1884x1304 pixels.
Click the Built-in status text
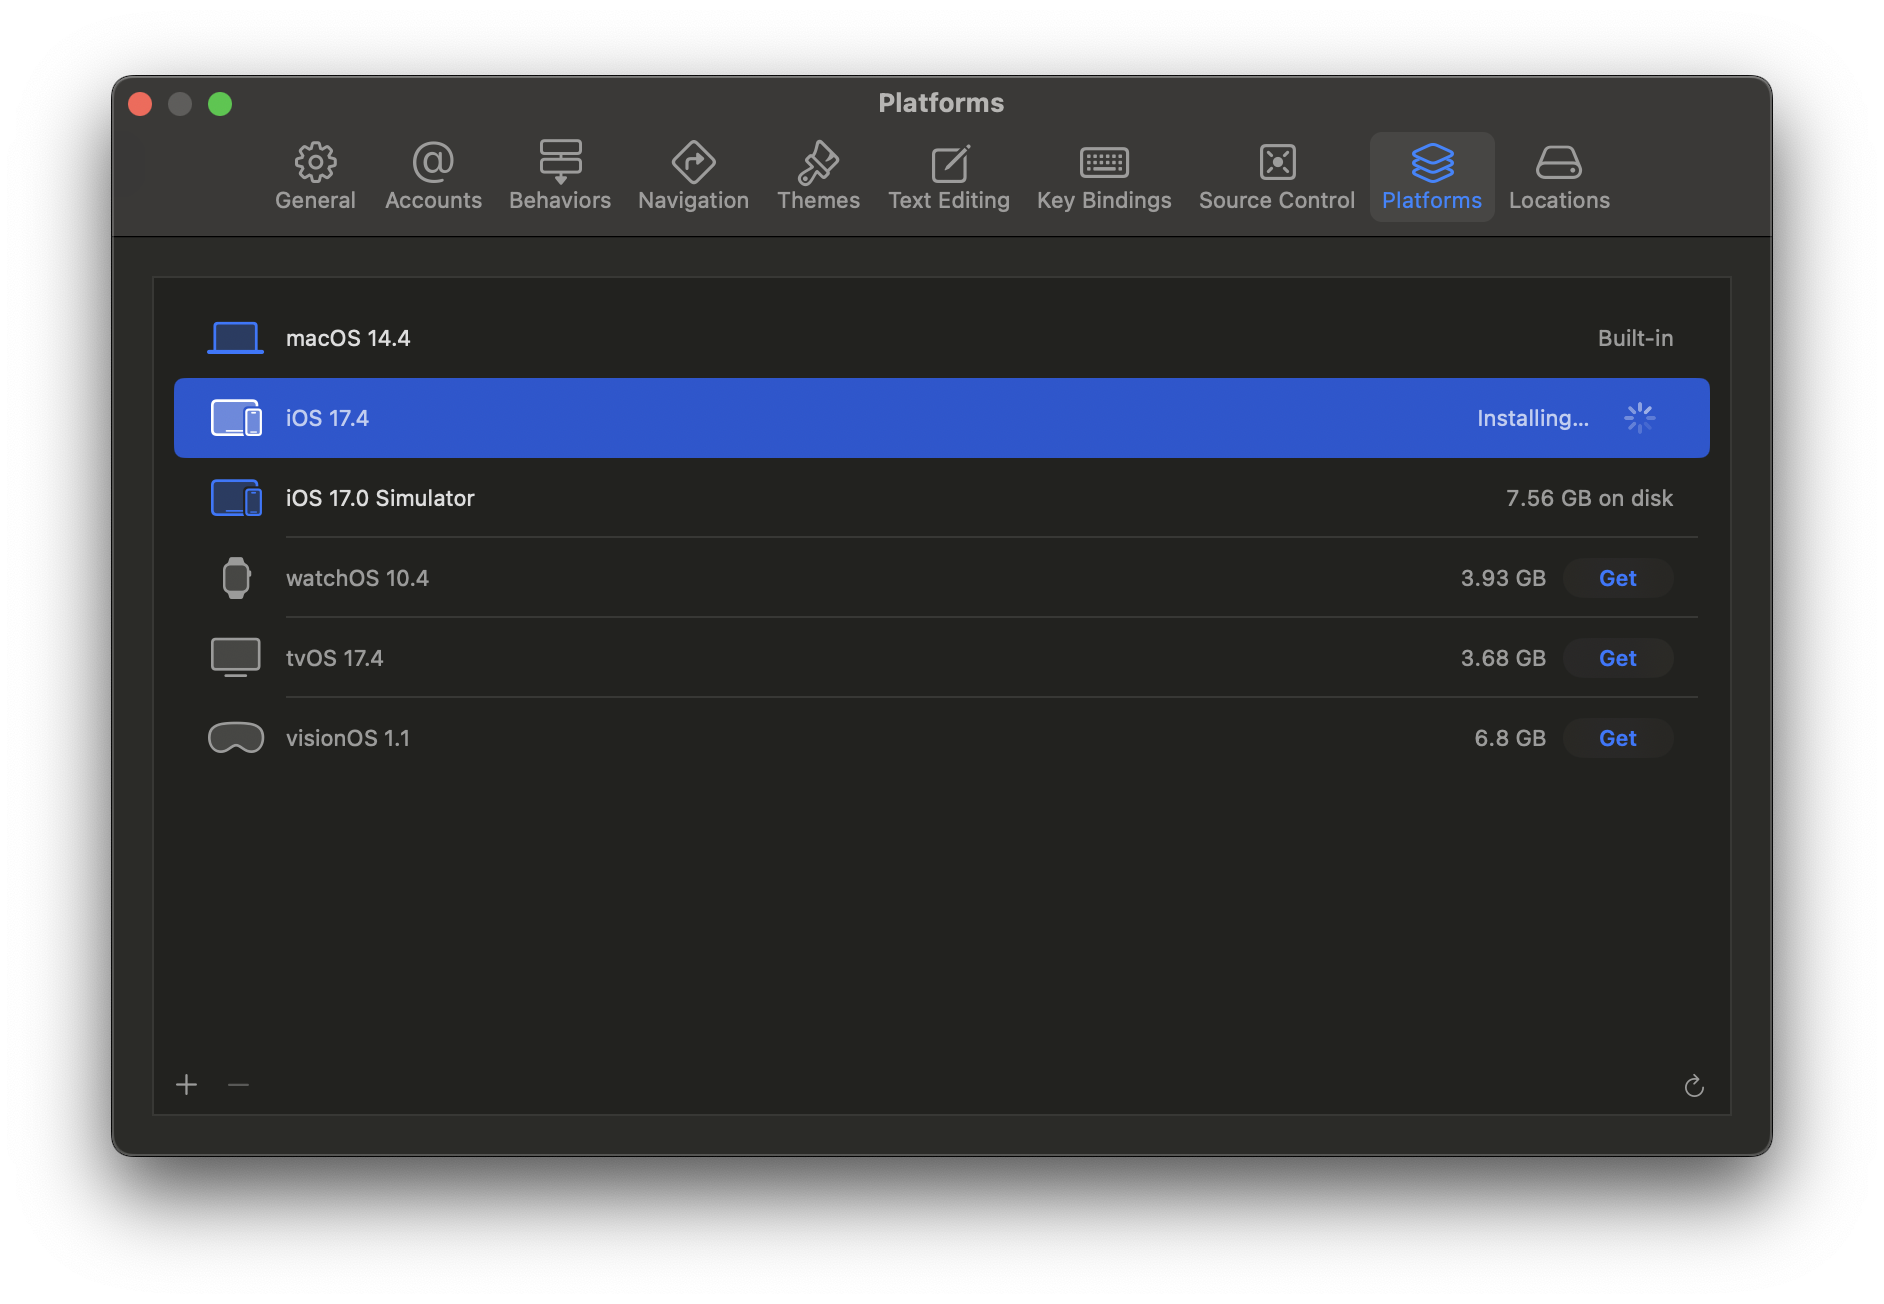tap(1635, 338)
